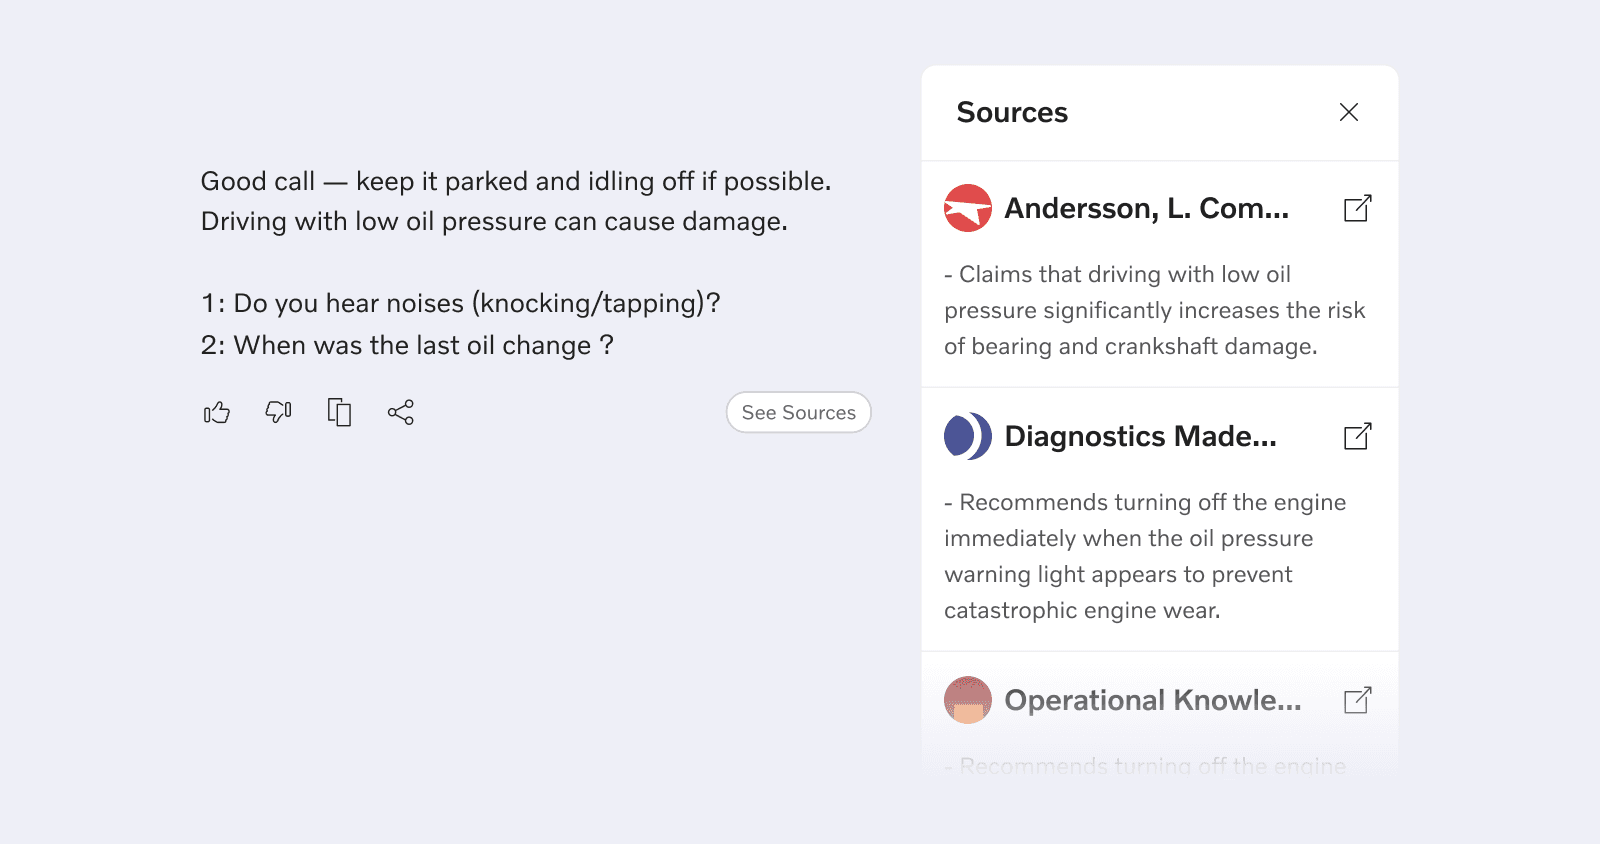Open Operational Knowle... source external link

pyautogui.click(x=1357, y=700)
